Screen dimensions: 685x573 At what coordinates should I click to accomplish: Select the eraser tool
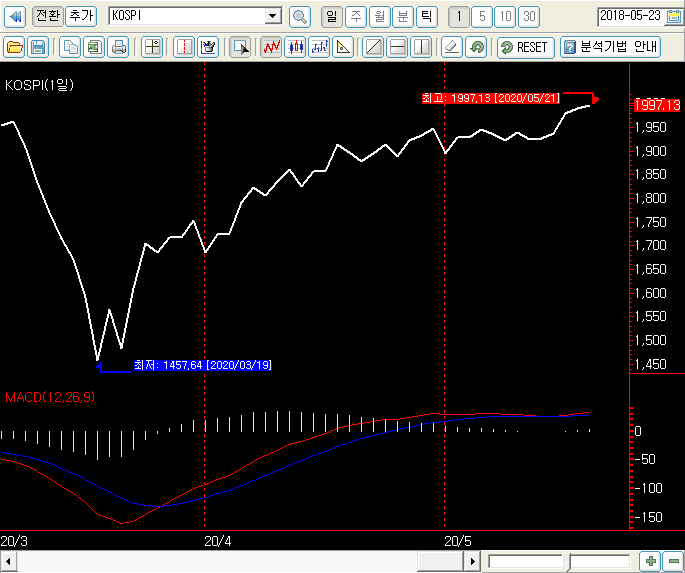tap(452, 47)
